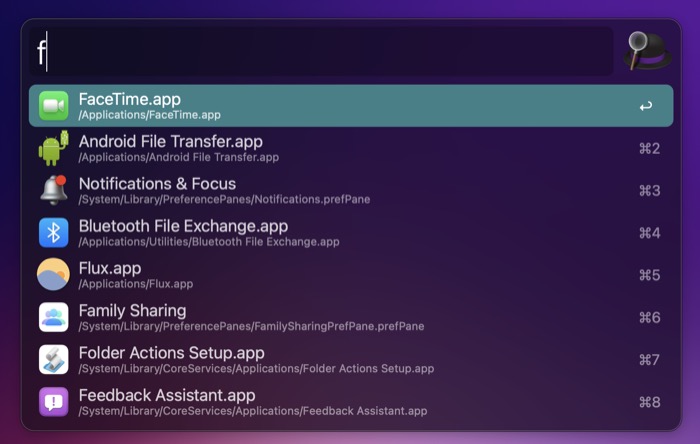Click the purple Feedback Assistant icon
Viewport: 700px width, 444px height.
click(x=54, y=401)
